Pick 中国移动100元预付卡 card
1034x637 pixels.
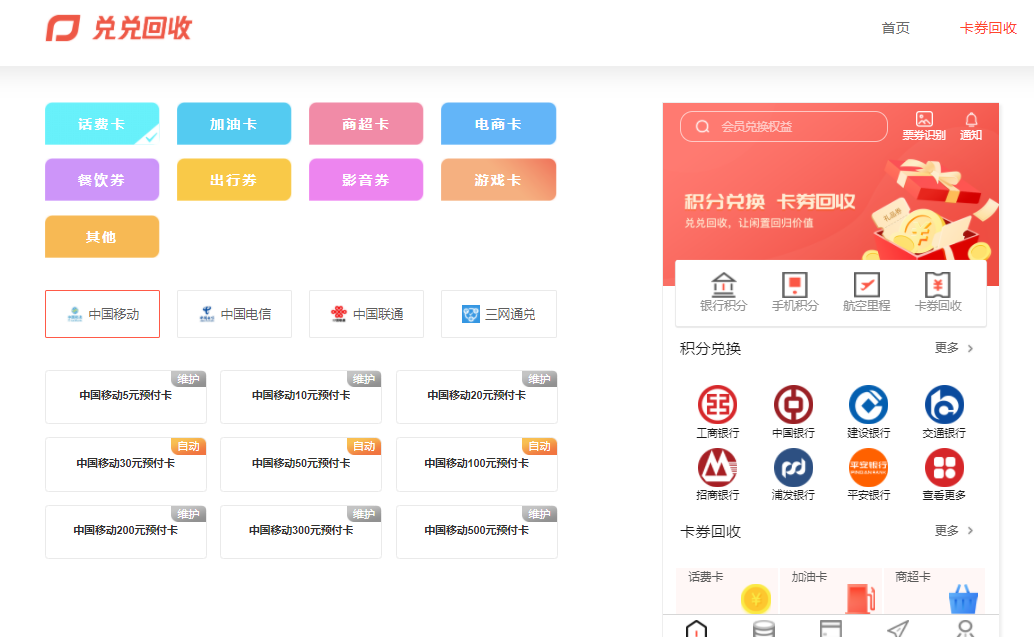click(x=477, y=464)
